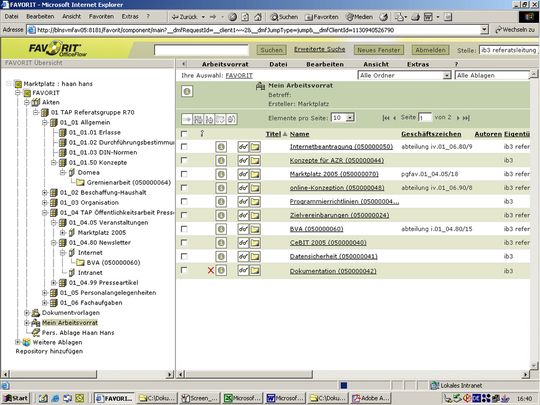Select Pers. Ablage Haan Hans tree item
Viewport: 540px width, 405px height.
78,333
